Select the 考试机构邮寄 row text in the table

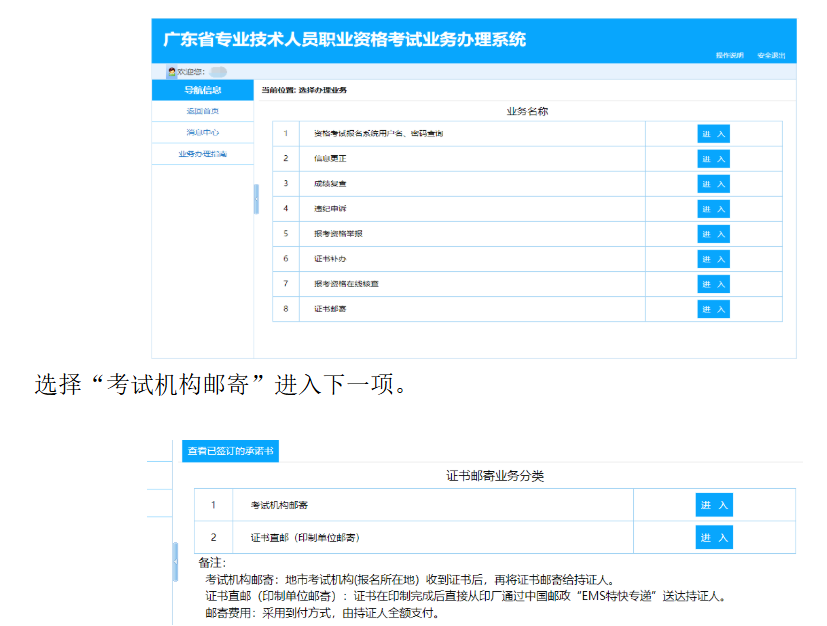[279, 505]
